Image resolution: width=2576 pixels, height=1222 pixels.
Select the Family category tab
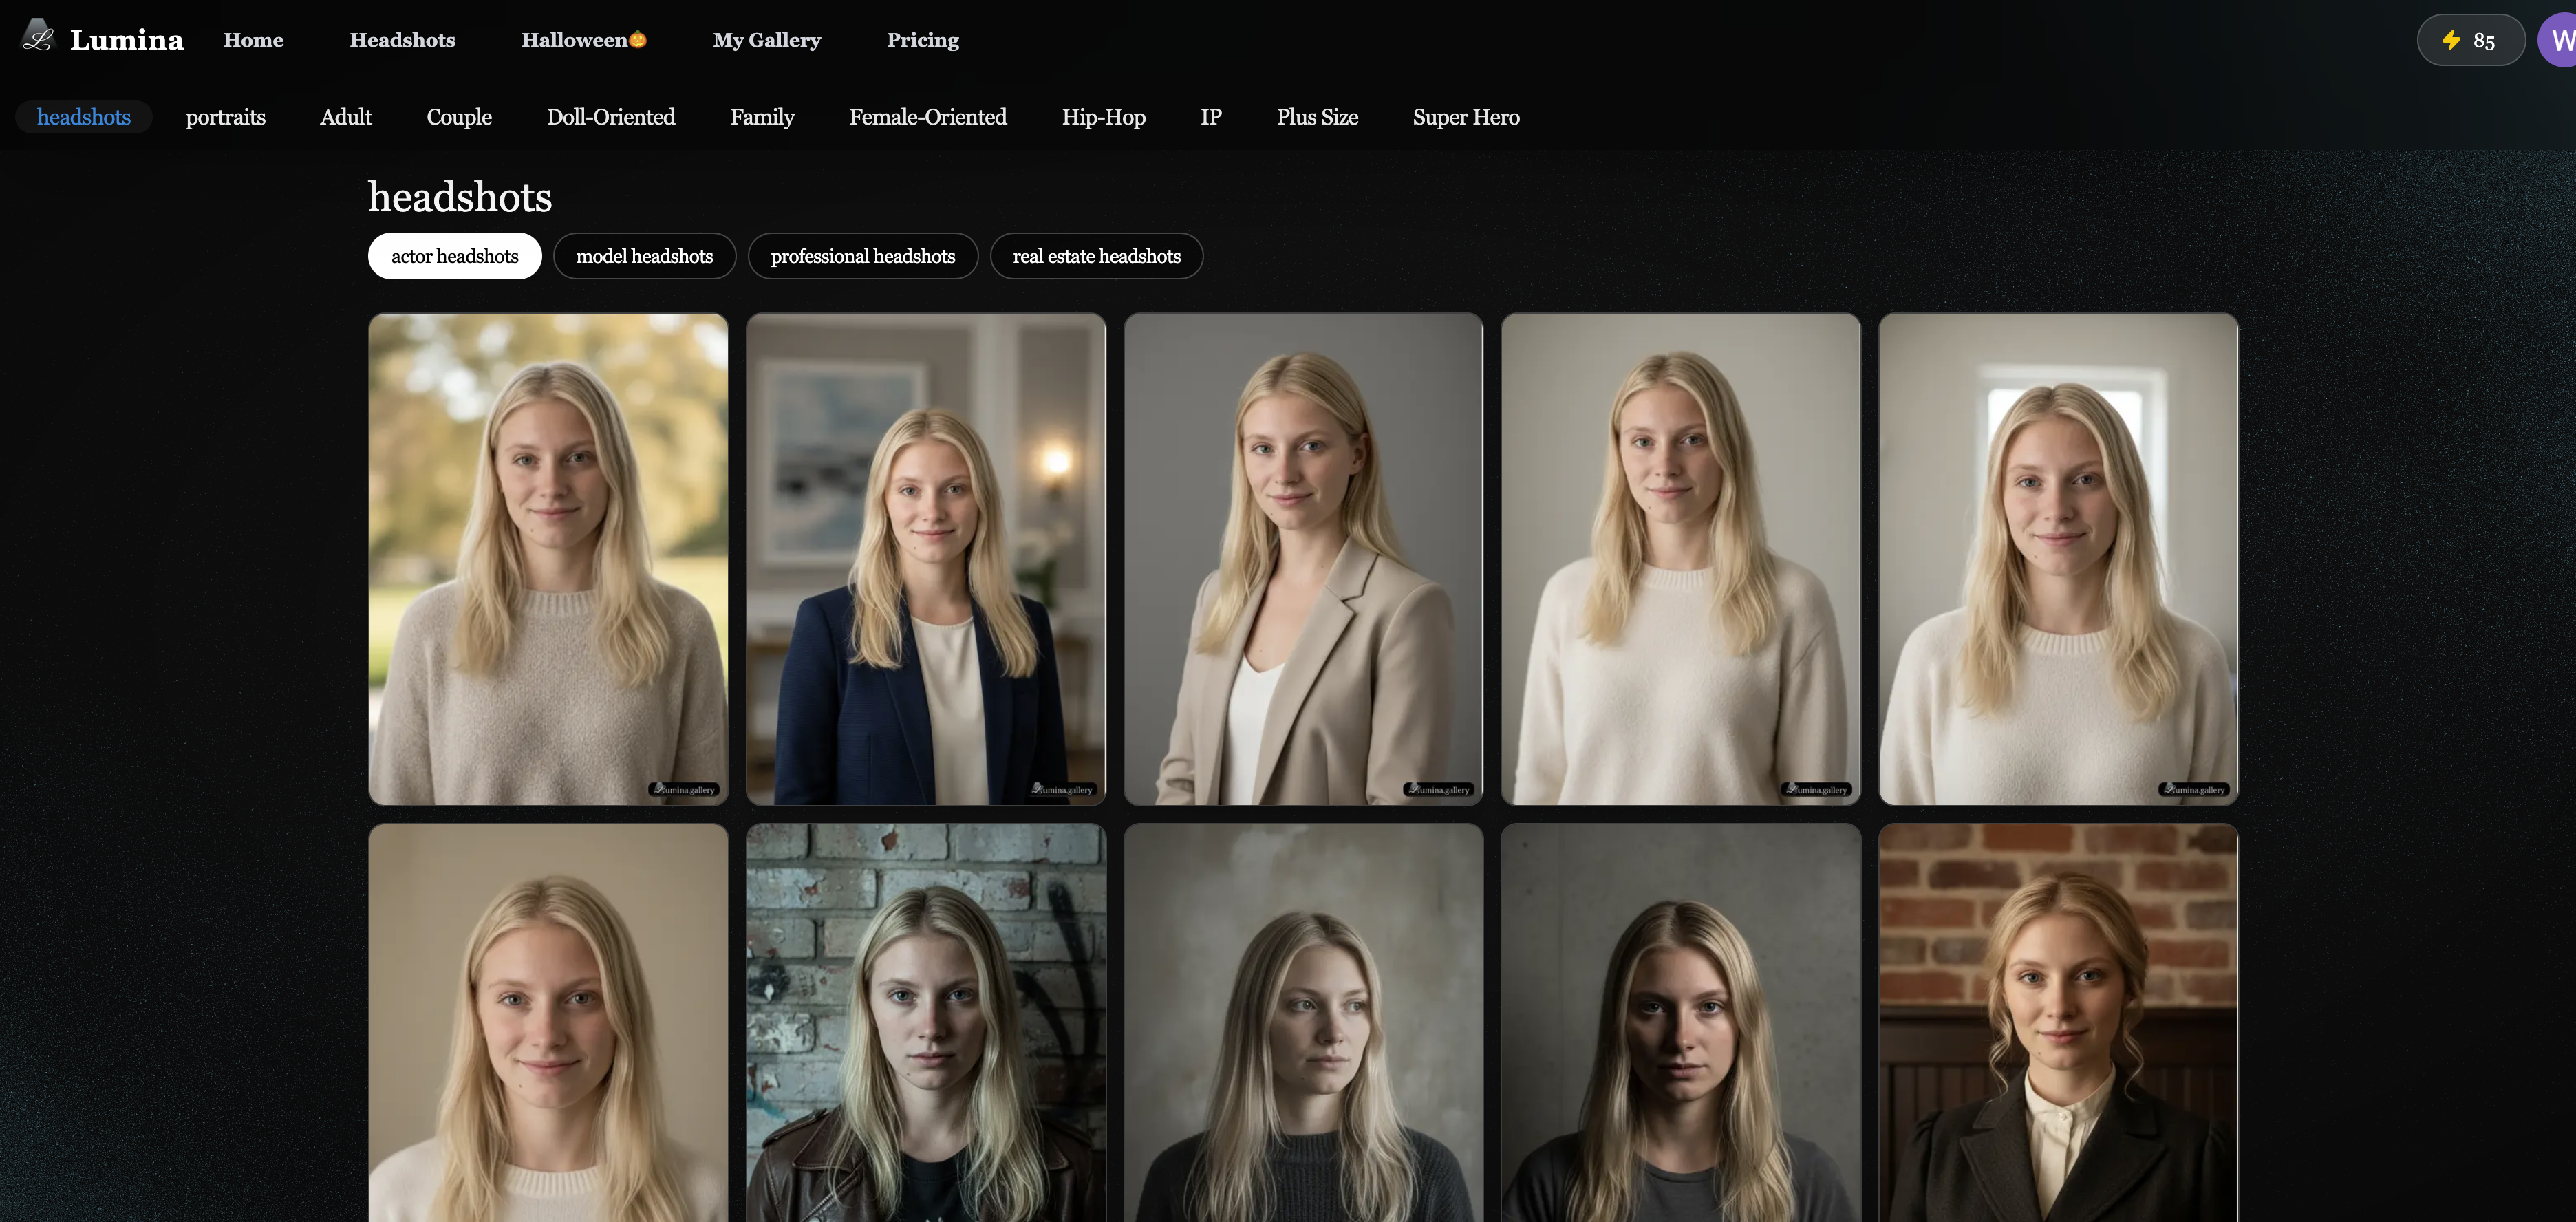click(762, 117)
